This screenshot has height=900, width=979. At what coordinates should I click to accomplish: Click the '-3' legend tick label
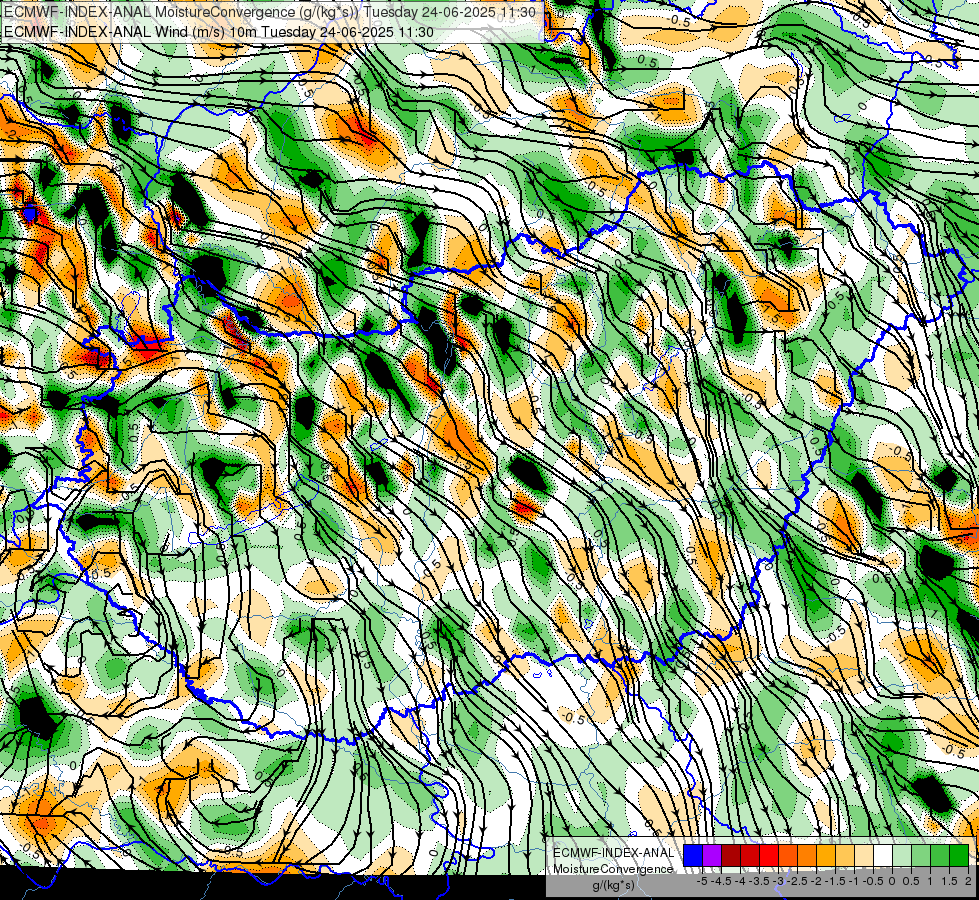[x=779, y=881]
